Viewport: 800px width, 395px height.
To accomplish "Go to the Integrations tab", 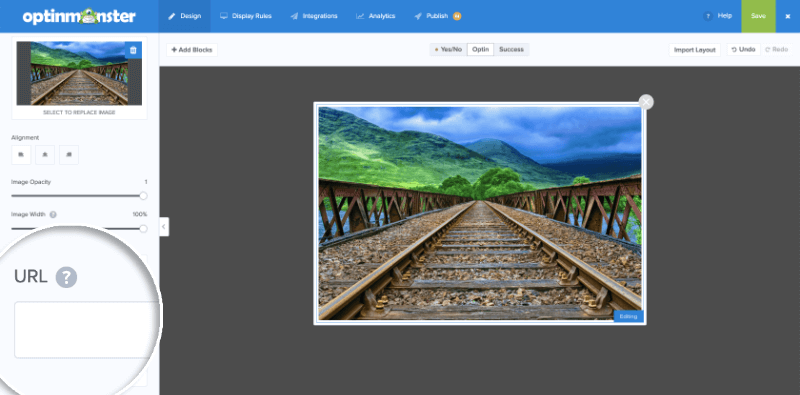I will [x=314, y=16].
